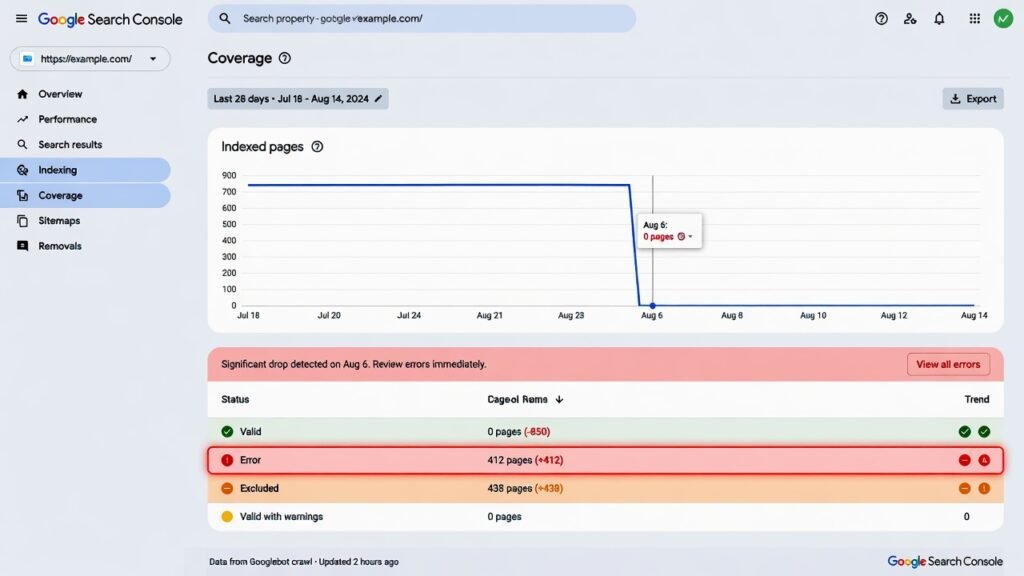Open the Excluded status row
This screenshot has width=1024, height=576.
[605, 488]
